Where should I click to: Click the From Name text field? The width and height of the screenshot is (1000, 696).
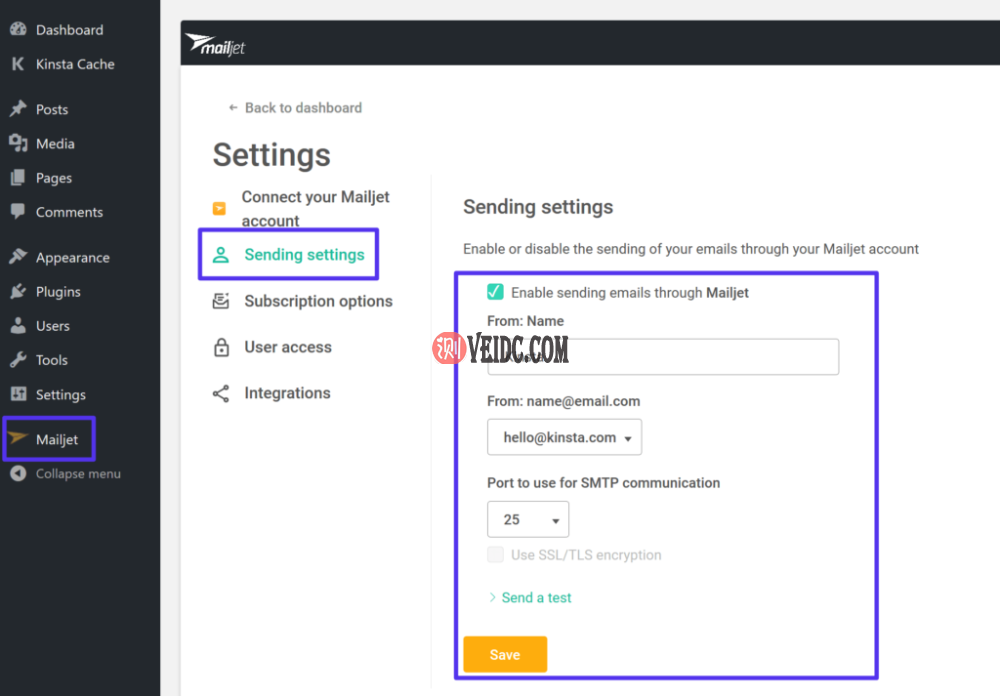click(663, 357)
